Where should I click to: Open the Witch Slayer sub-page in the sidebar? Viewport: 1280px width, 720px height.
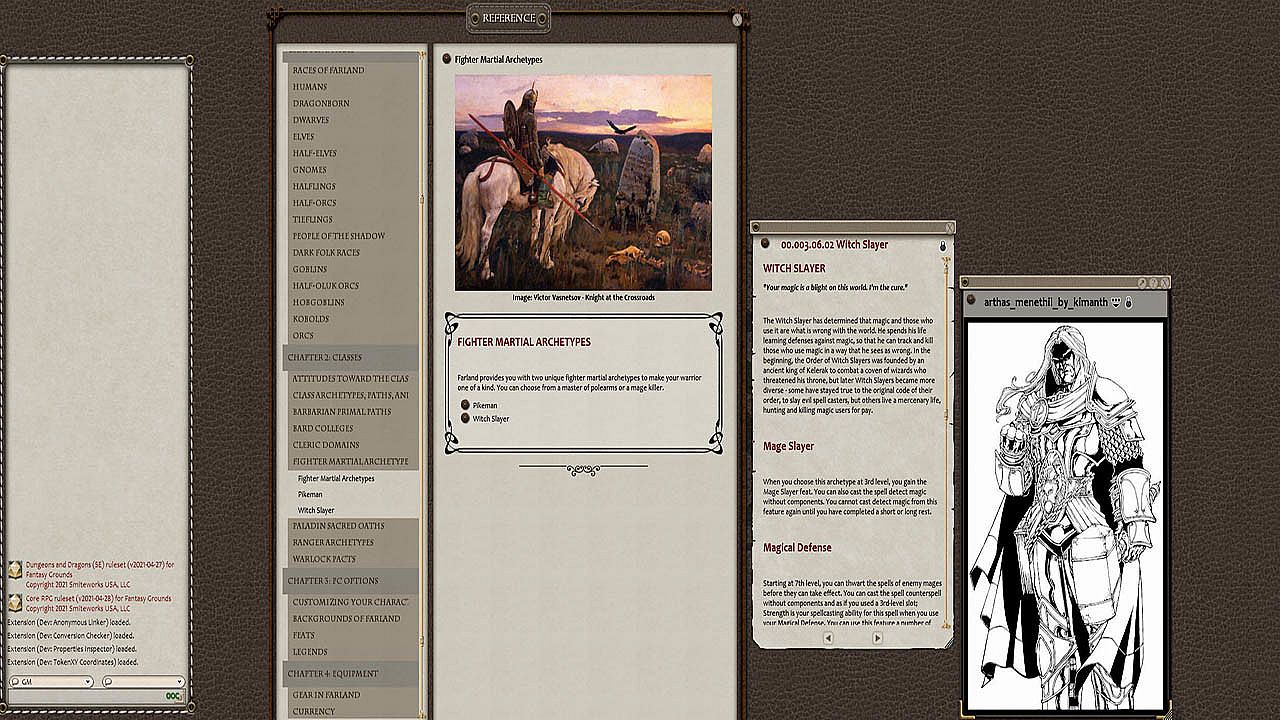pos(316,510)
